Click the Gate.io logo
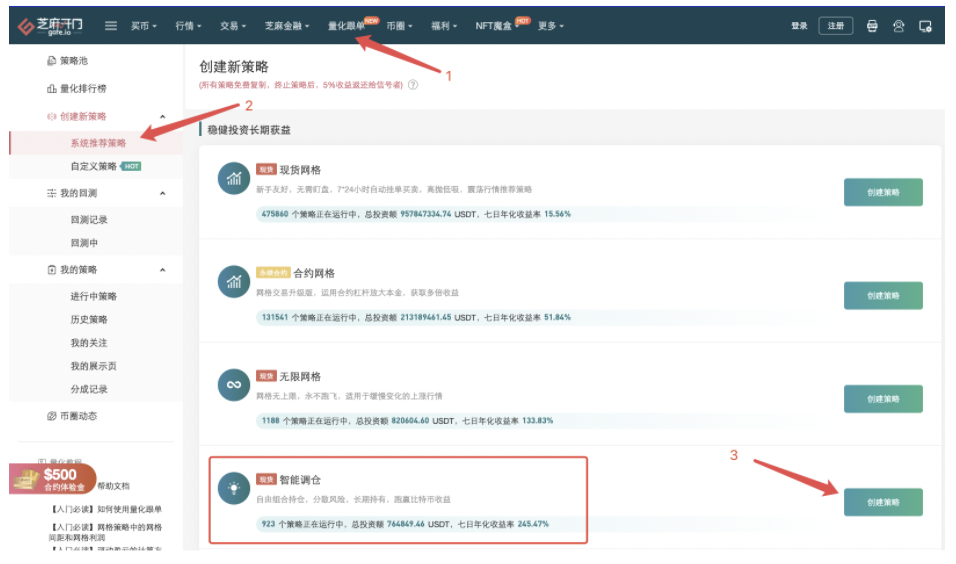Screen dimensions: 956x564 click(x=49, y=26)
